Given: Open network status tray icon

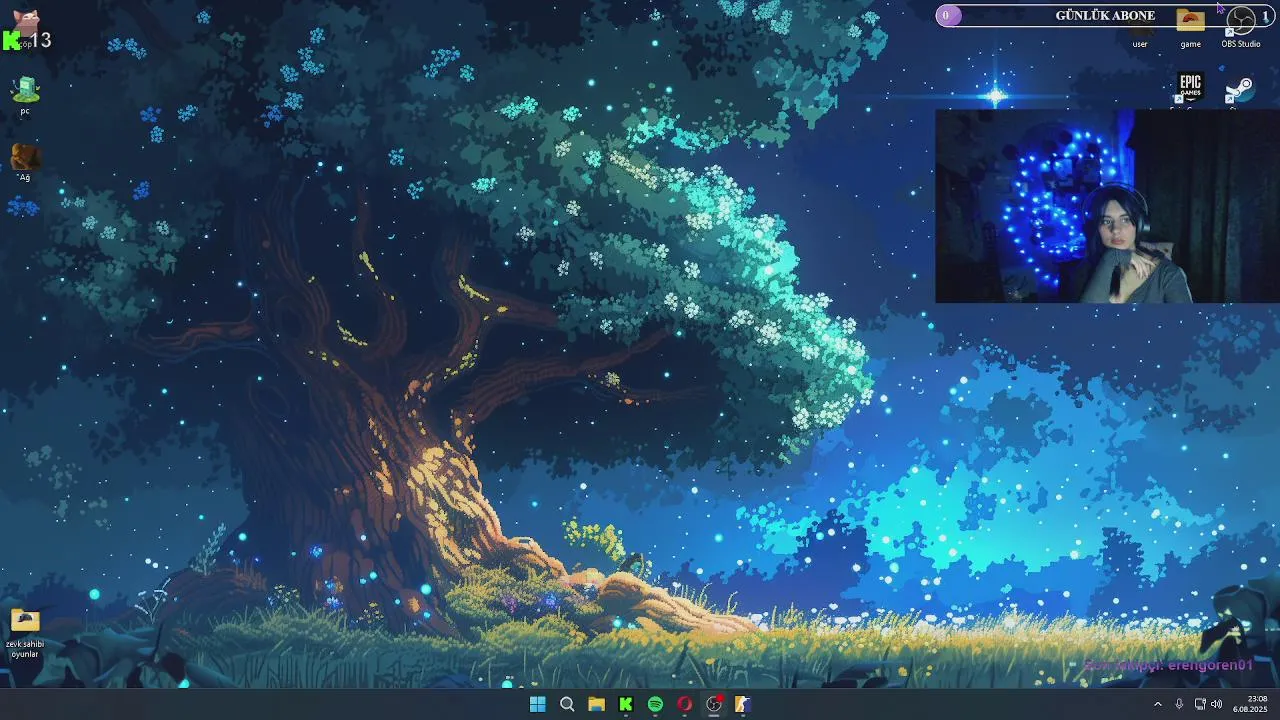Looking at the screenshot, I should click(x=1200, y=704).
